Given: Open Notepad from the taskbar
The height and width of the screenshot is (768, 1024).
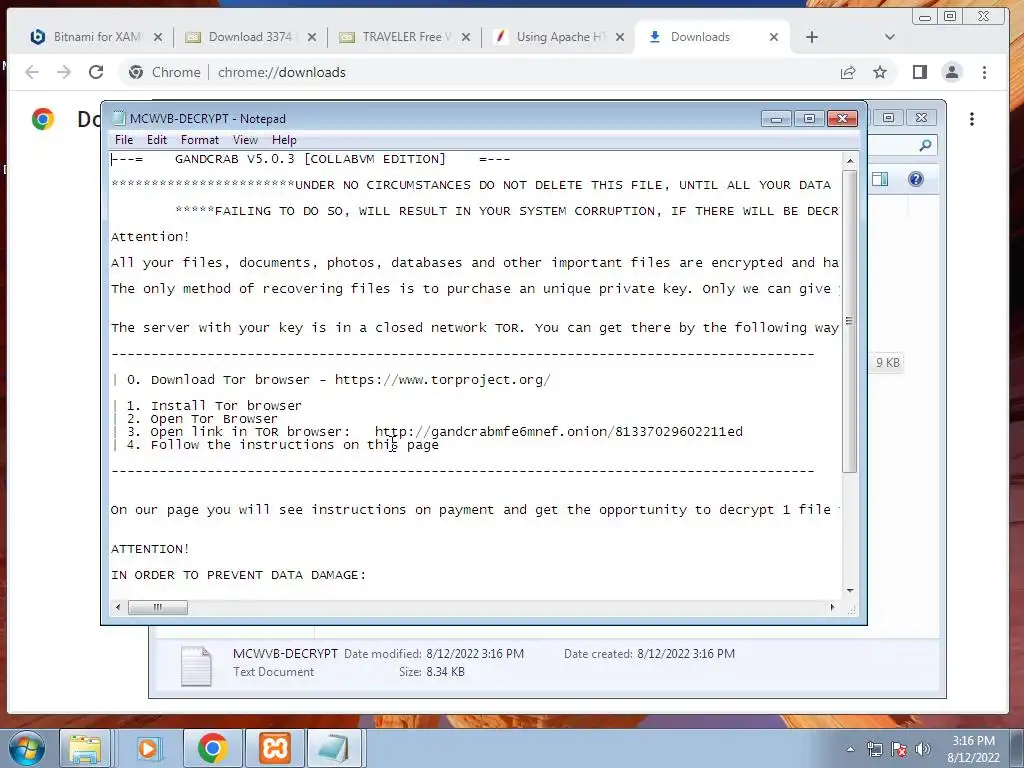Looking at the screenshot, I should (333, 748).
